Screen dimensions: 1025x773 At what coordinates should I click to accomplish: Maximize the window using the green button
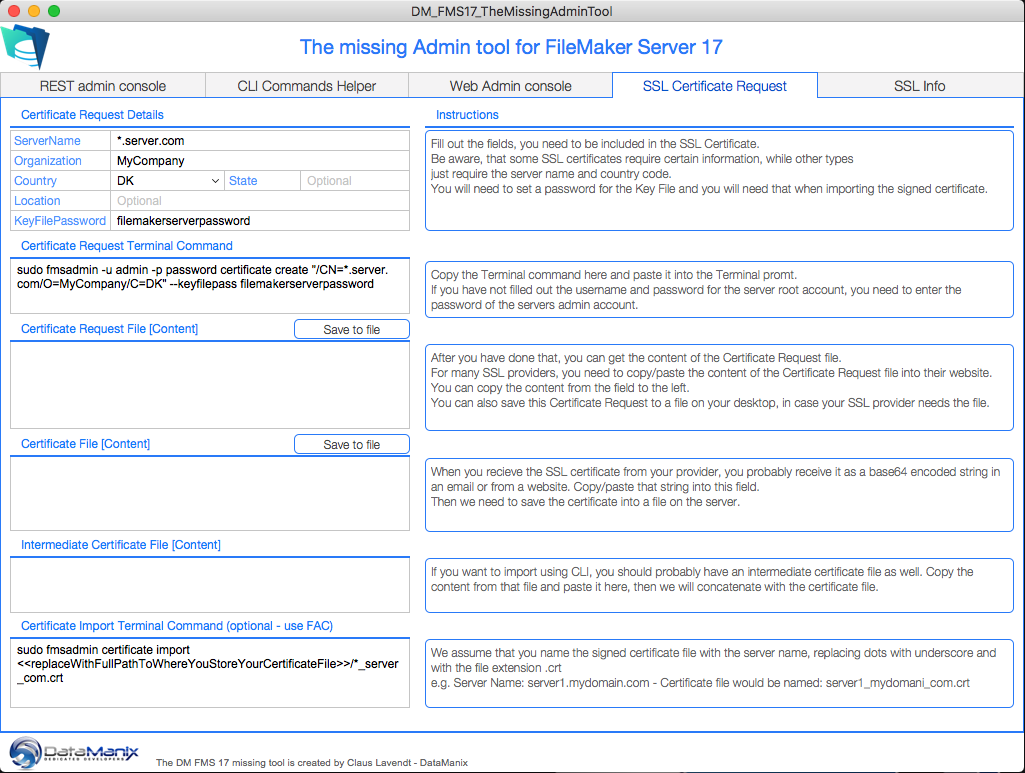[54, 11]
